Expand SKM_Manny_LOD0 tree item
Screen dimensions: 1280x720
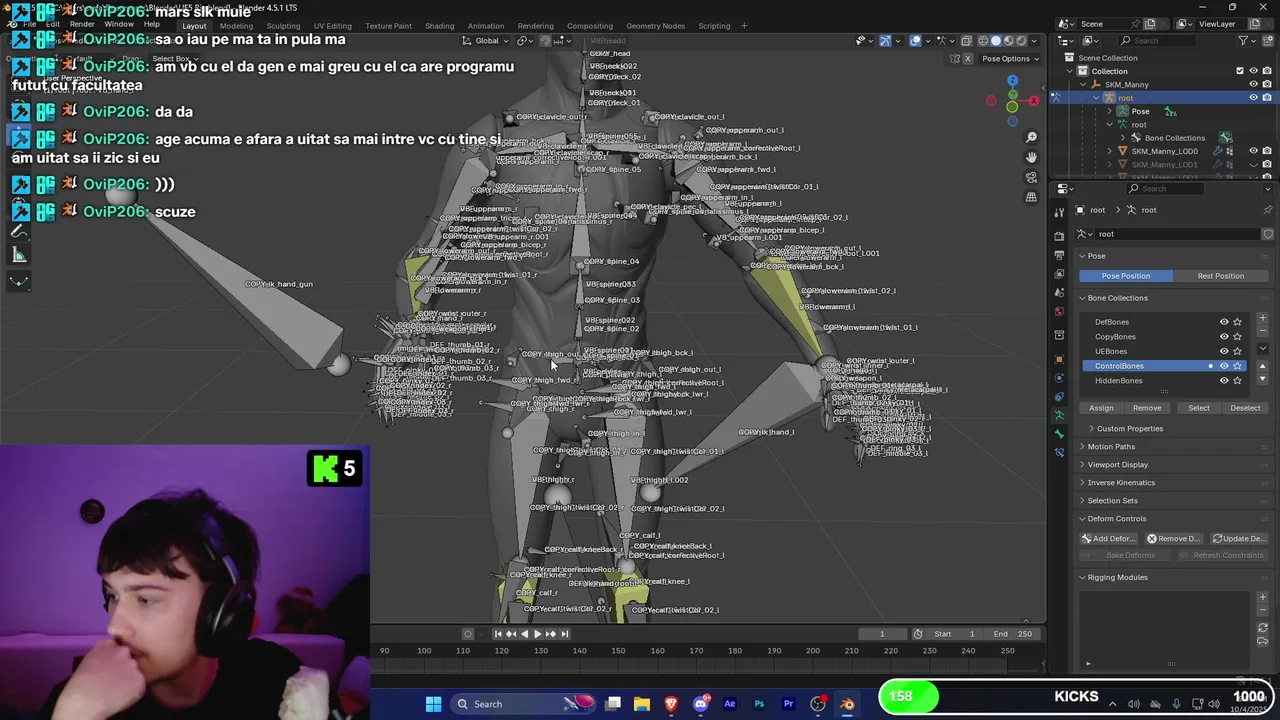click(1109, 151)
